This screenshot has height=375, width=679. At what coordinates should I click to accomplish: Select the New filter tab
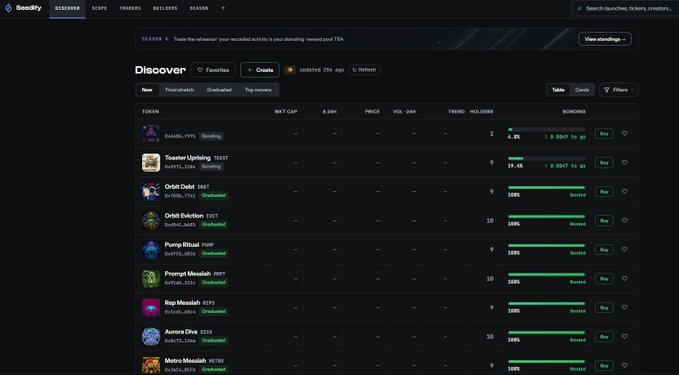(147, 90)
